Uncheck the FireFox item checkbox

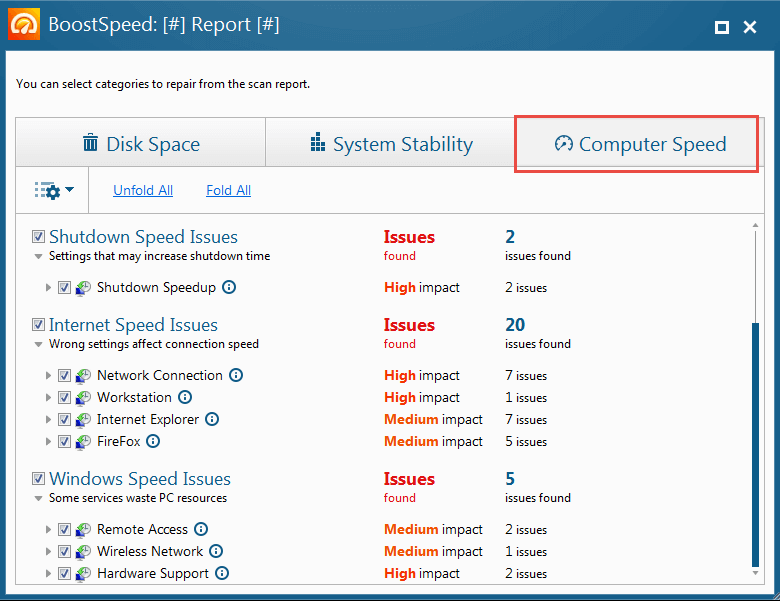pyautogui.click(x=64, y=441)
